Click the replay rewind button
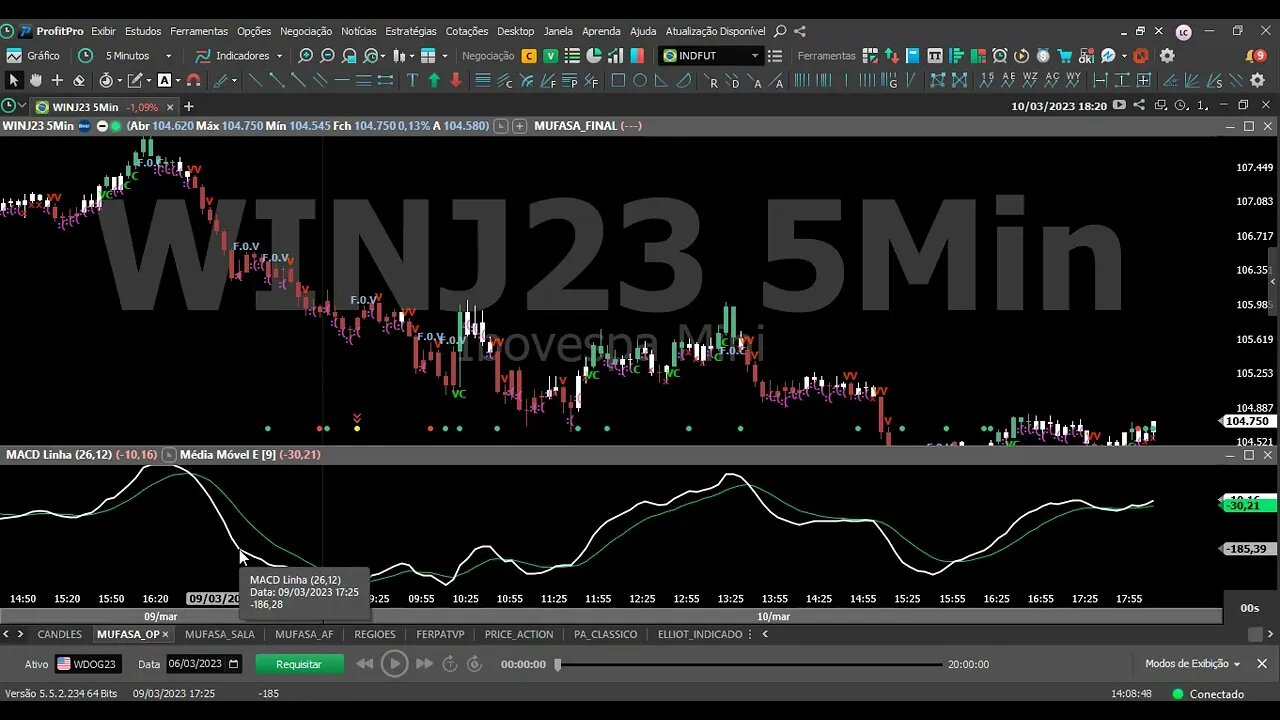This screenshot has height=720, width=1280. click(365, 664)
